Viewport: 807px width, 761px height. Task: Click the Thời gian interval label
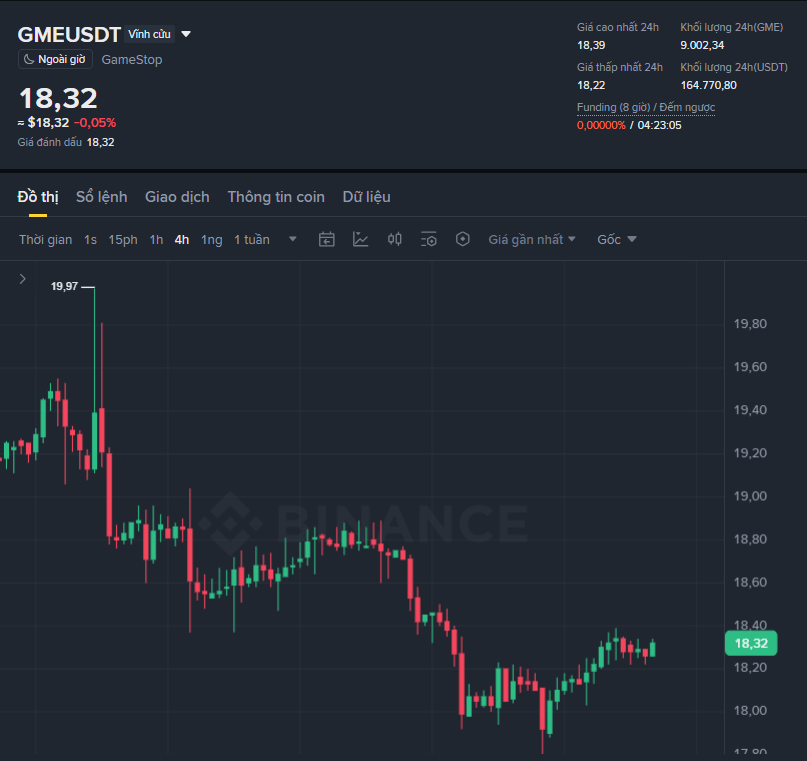click(45, 240)
